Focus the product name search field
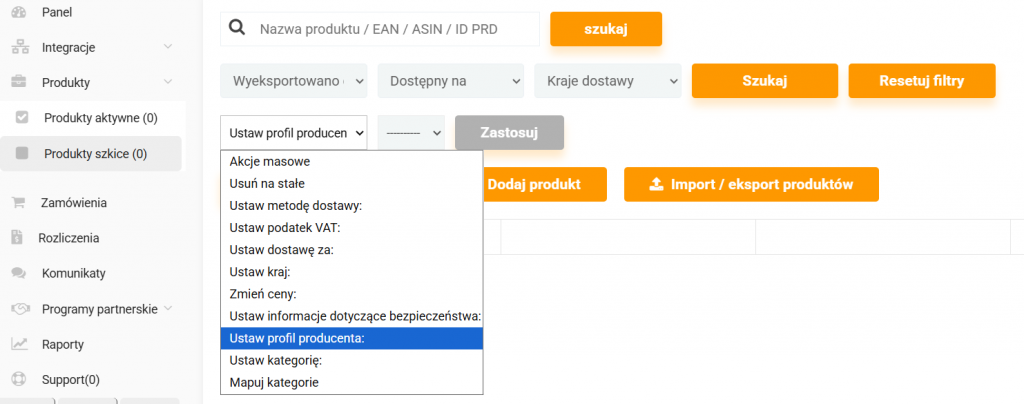 [395, 29]
